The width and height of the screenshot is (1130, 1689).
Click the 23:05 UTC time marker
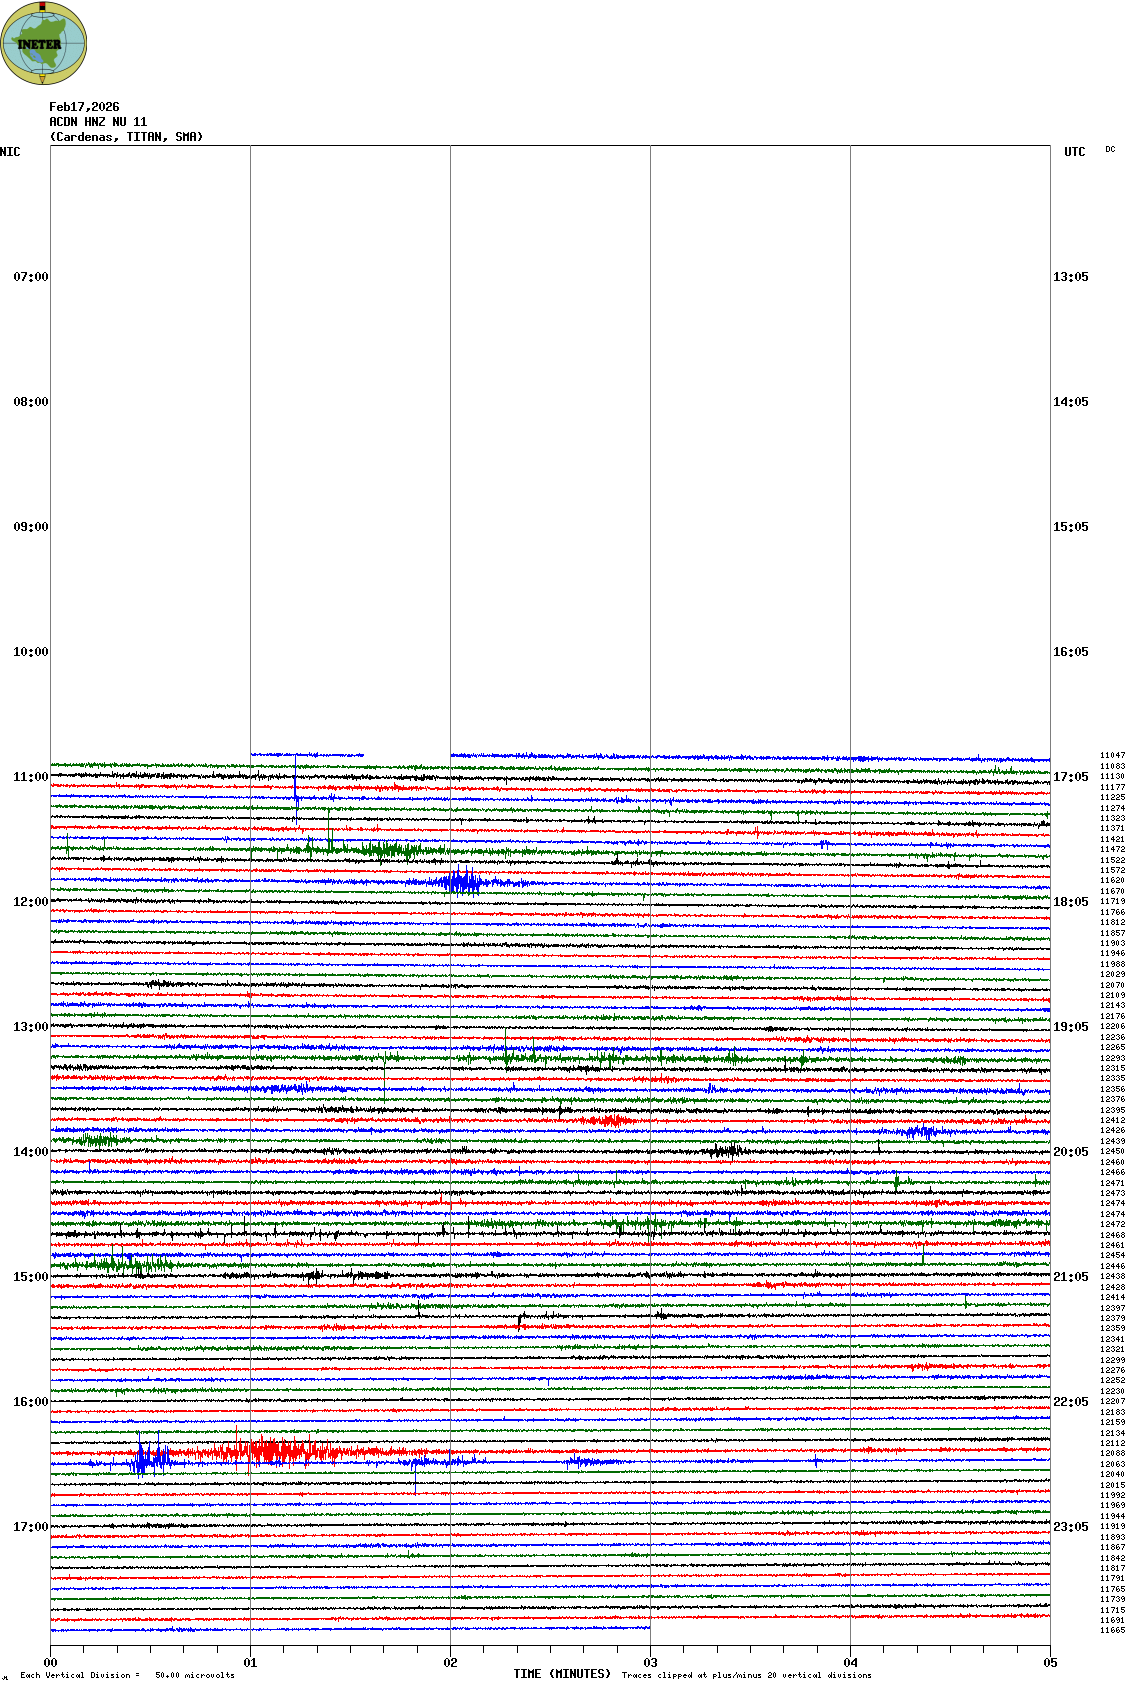point(1070,1527)
